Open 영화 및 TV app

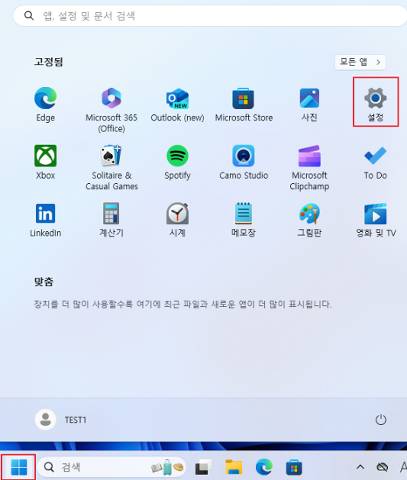[376, 220]
